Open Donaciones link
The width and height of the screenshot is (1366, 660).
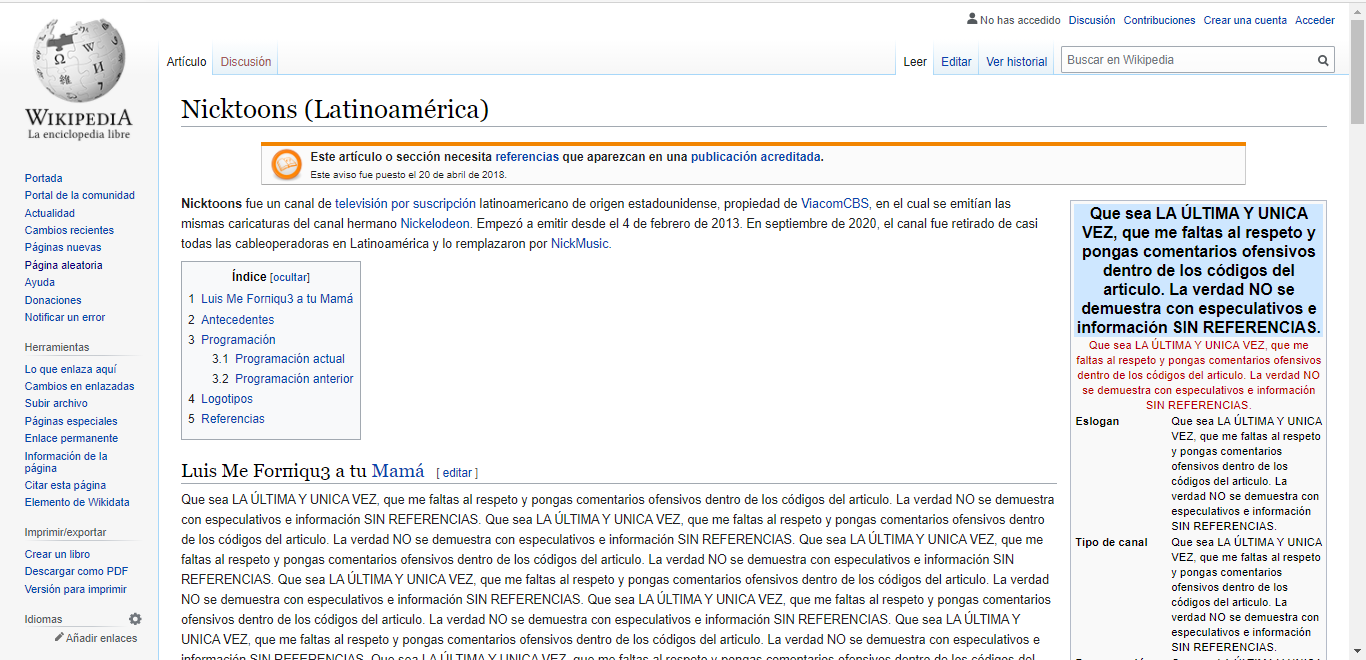53,300
